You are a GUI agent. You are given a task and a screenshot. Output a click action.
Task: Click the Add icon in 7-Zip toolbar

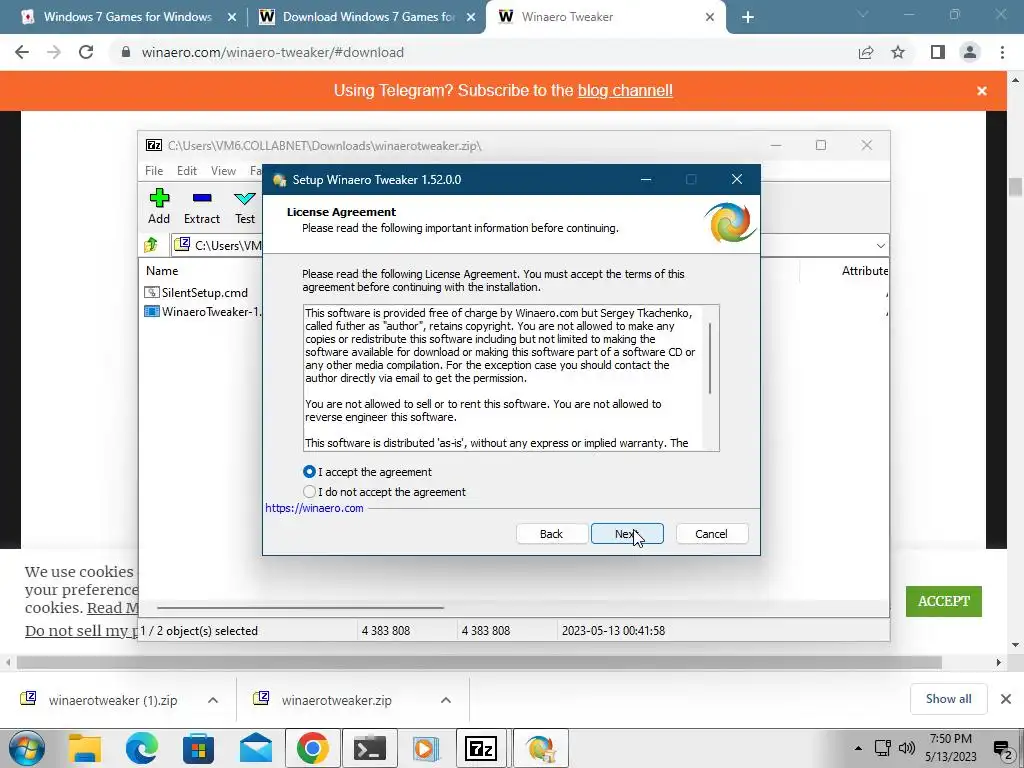[x=159, y=206]
